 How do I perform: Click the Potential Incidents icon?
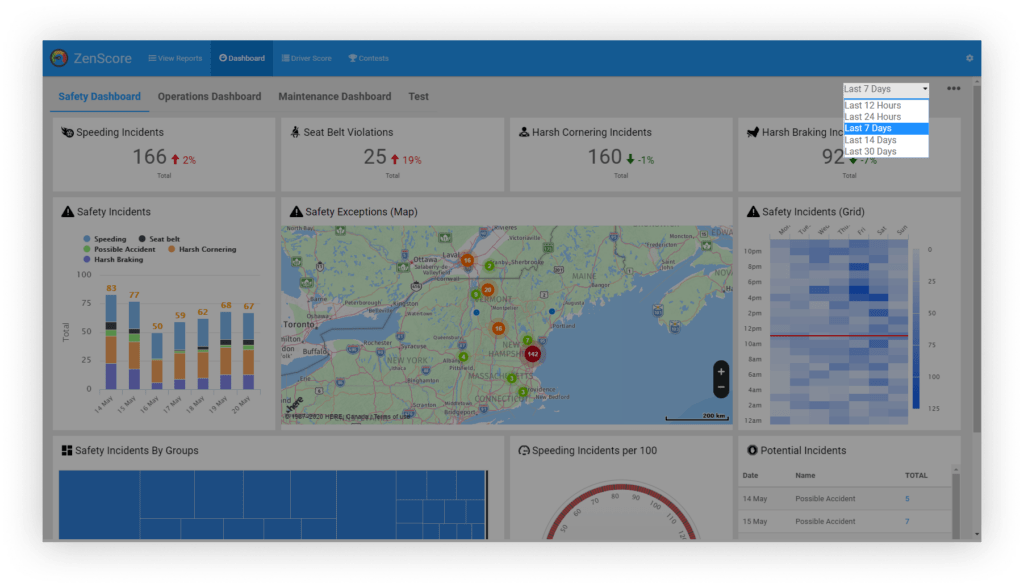click(x=752, y=451)
